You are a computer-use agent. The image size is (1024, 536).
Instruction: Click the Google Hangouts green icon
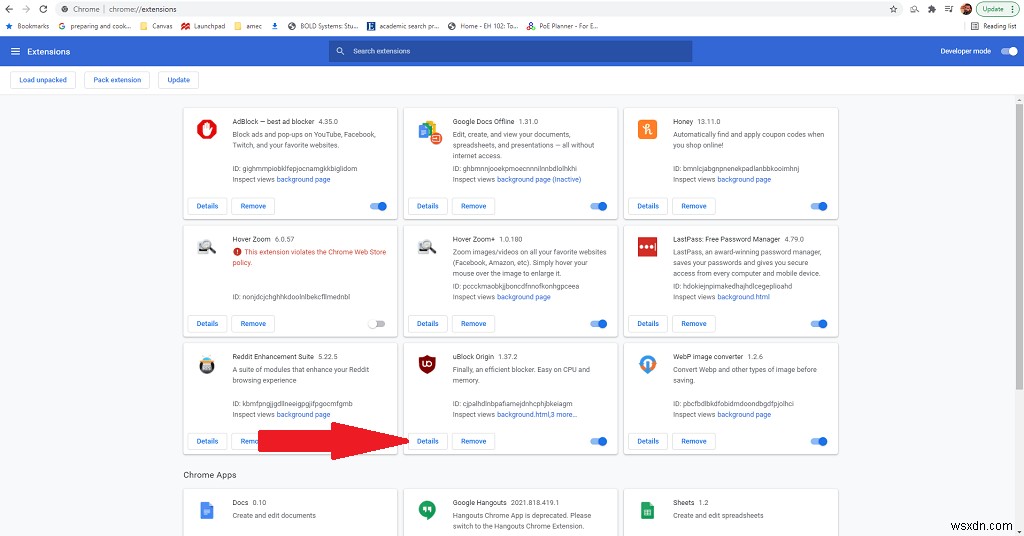(x=427, y=510)
